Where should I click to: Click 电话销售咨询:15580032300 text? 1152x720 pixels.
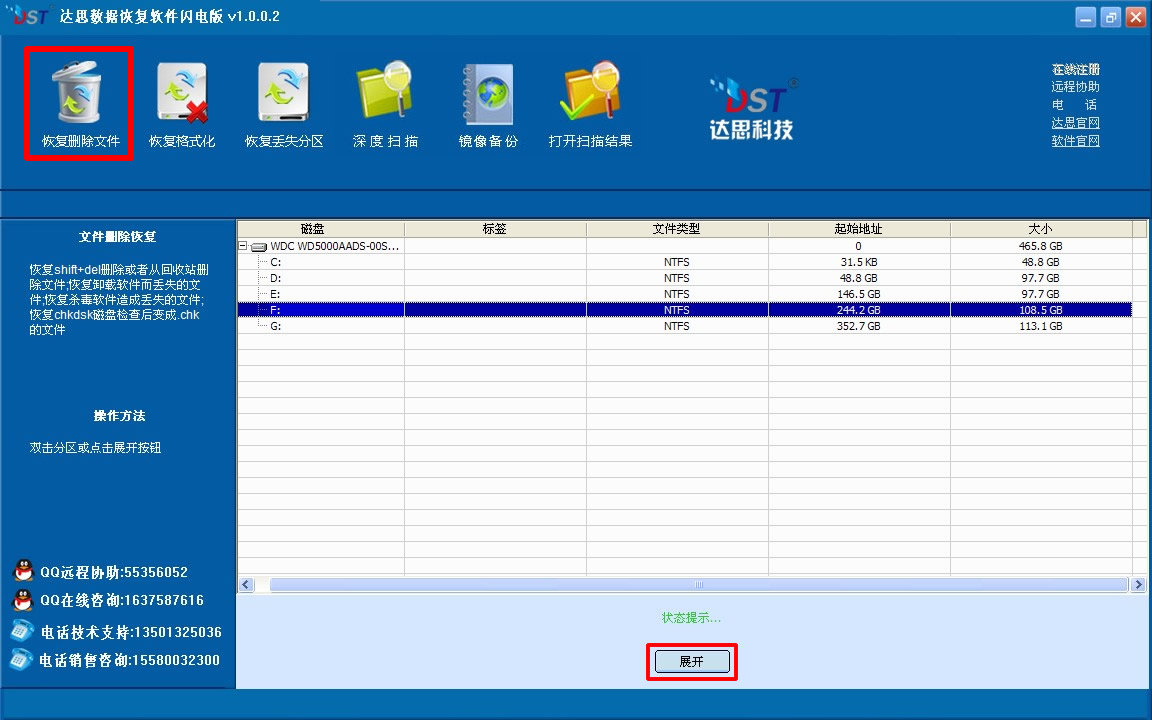coord(129,660)
